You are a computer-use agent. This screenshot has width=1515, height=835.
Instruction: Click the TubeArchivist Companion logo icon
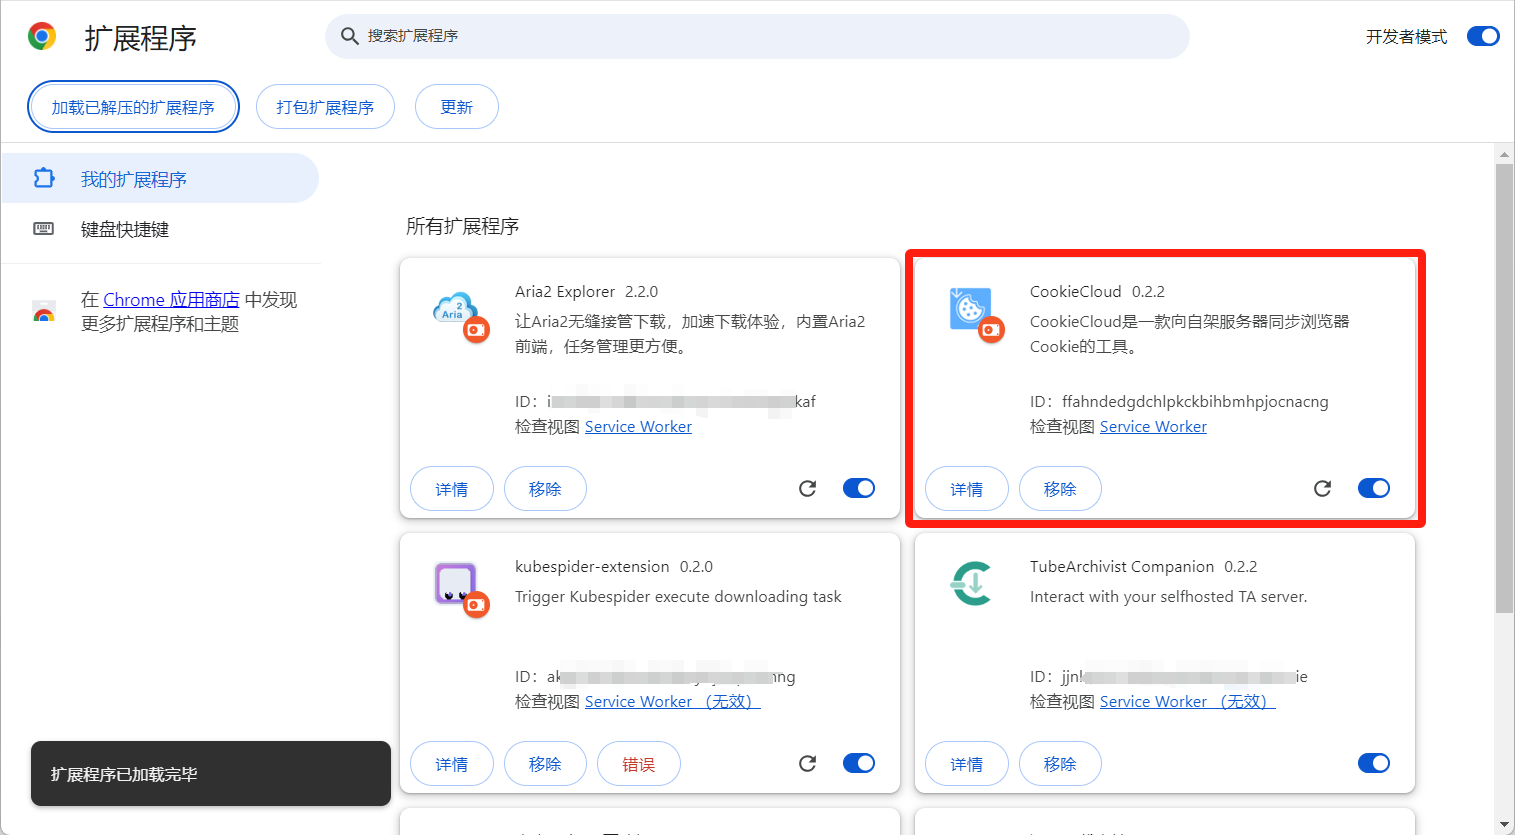click(x=971, y=584)
